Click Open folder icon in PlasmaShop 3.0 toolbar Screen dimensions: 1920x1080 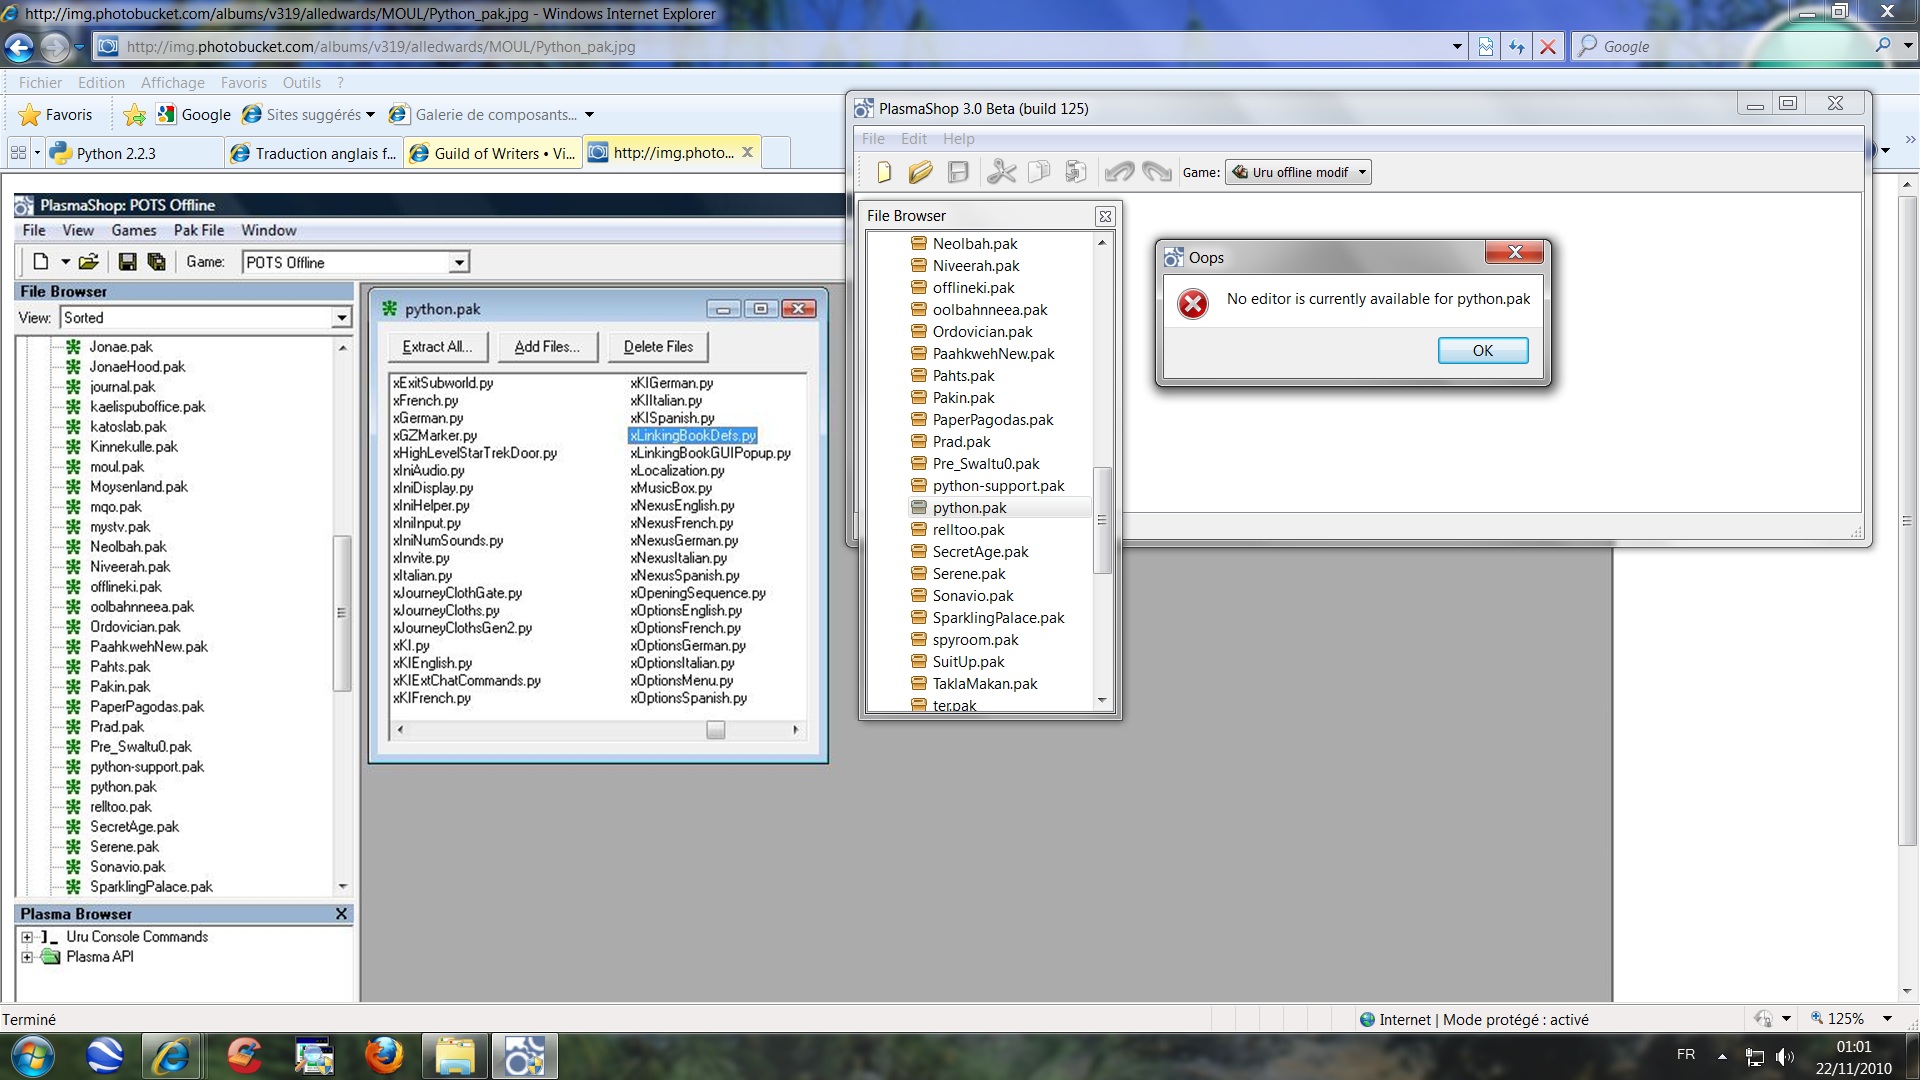tap(921, 172)
